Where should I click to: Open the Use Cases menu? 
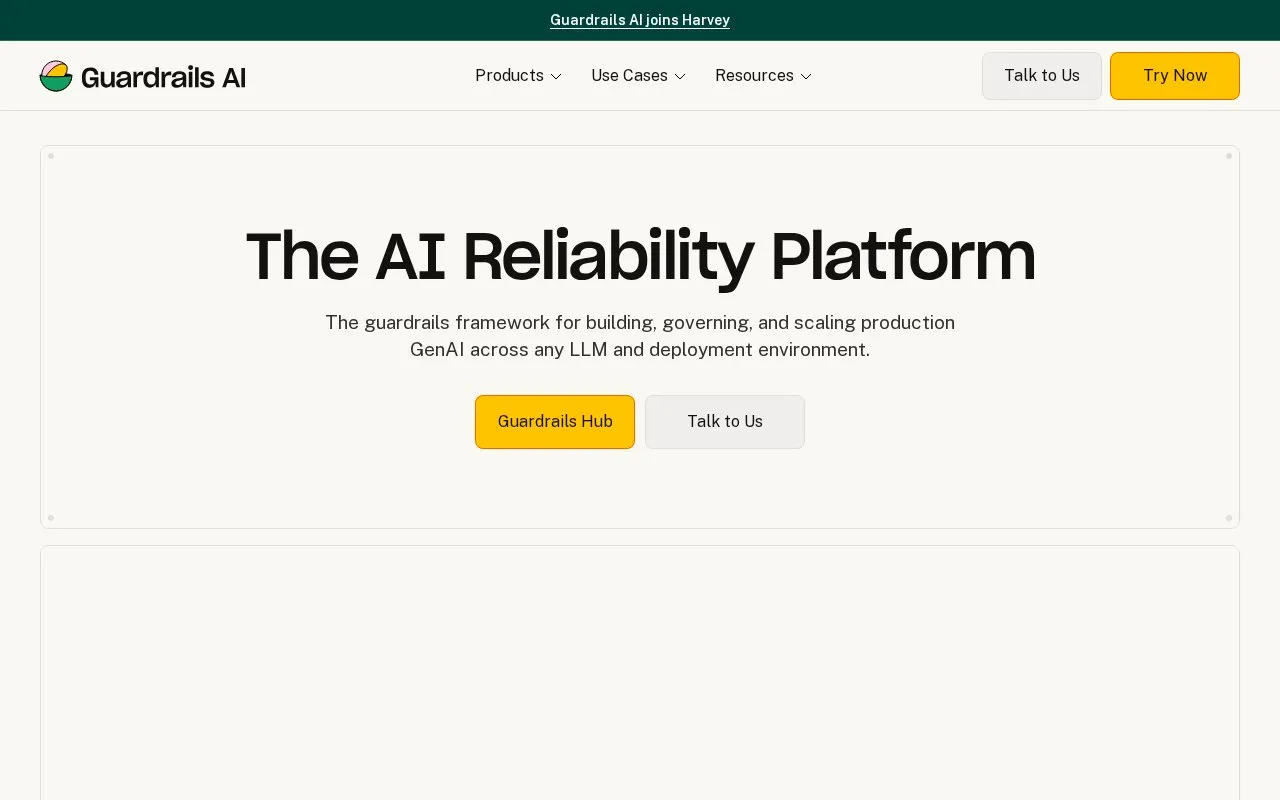638,76
